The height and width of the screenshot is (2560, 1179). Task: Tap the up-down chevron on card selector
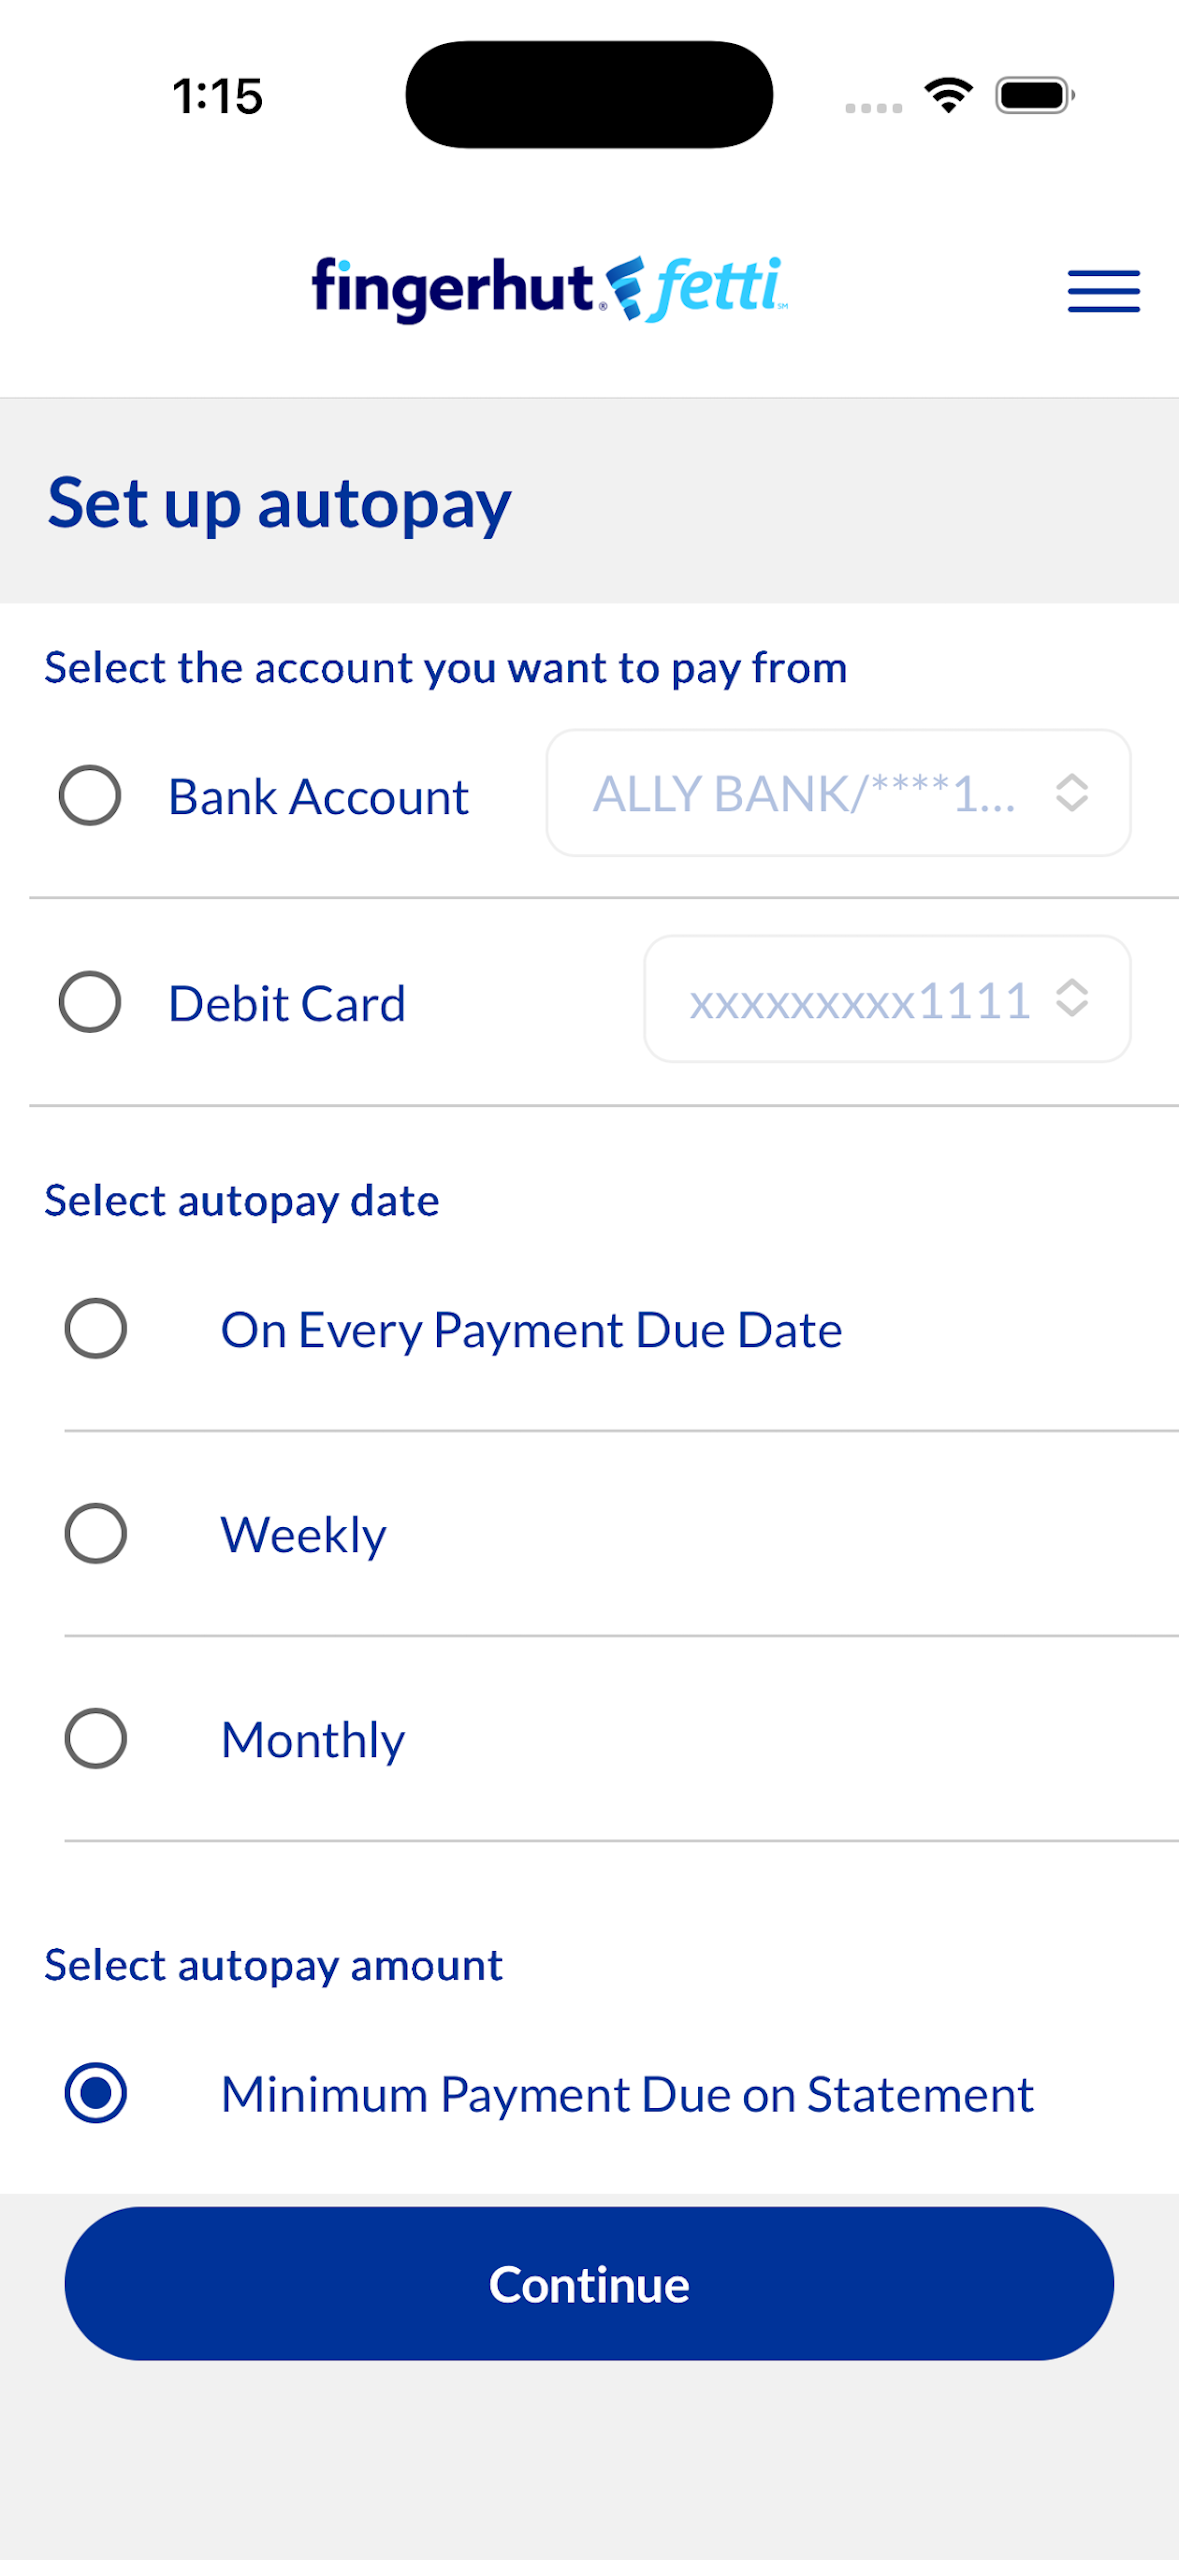(x=1071, y=999)
